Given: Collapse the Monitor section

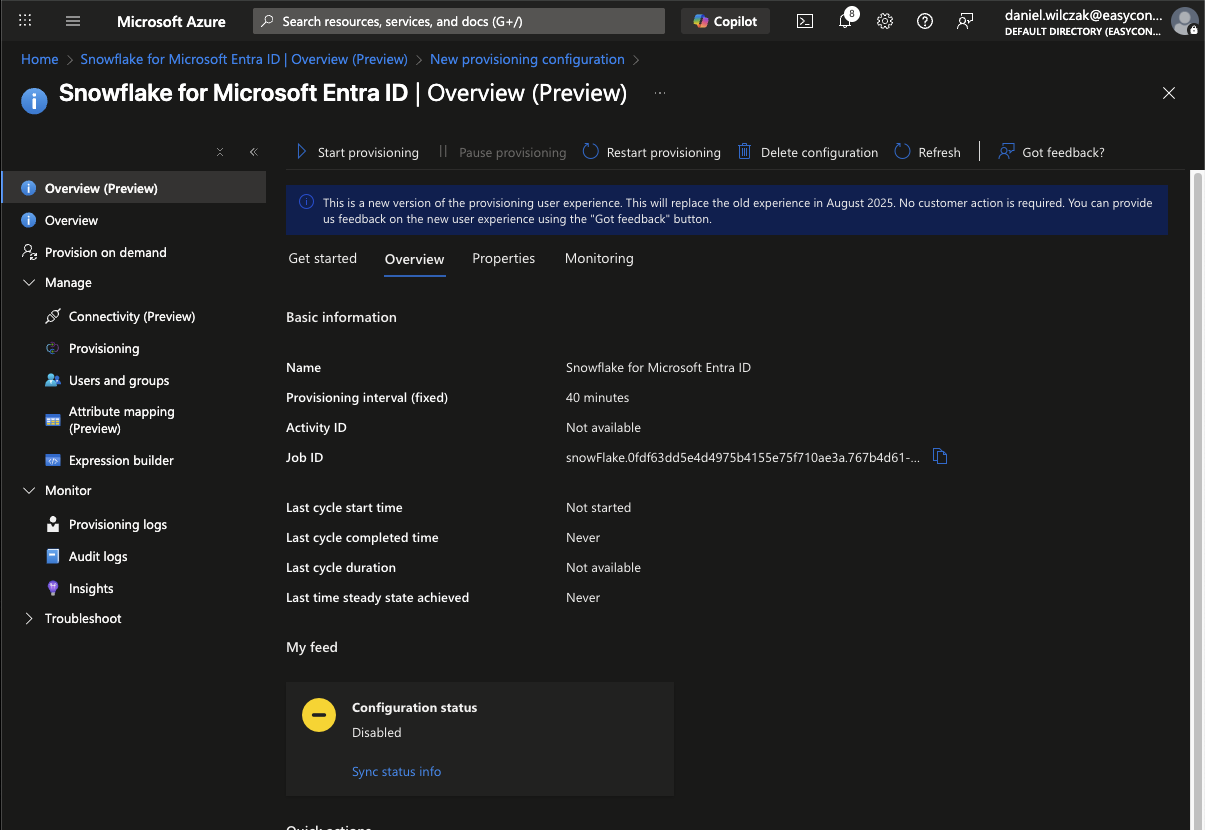Looking at the screenshot, I should 28,491.
